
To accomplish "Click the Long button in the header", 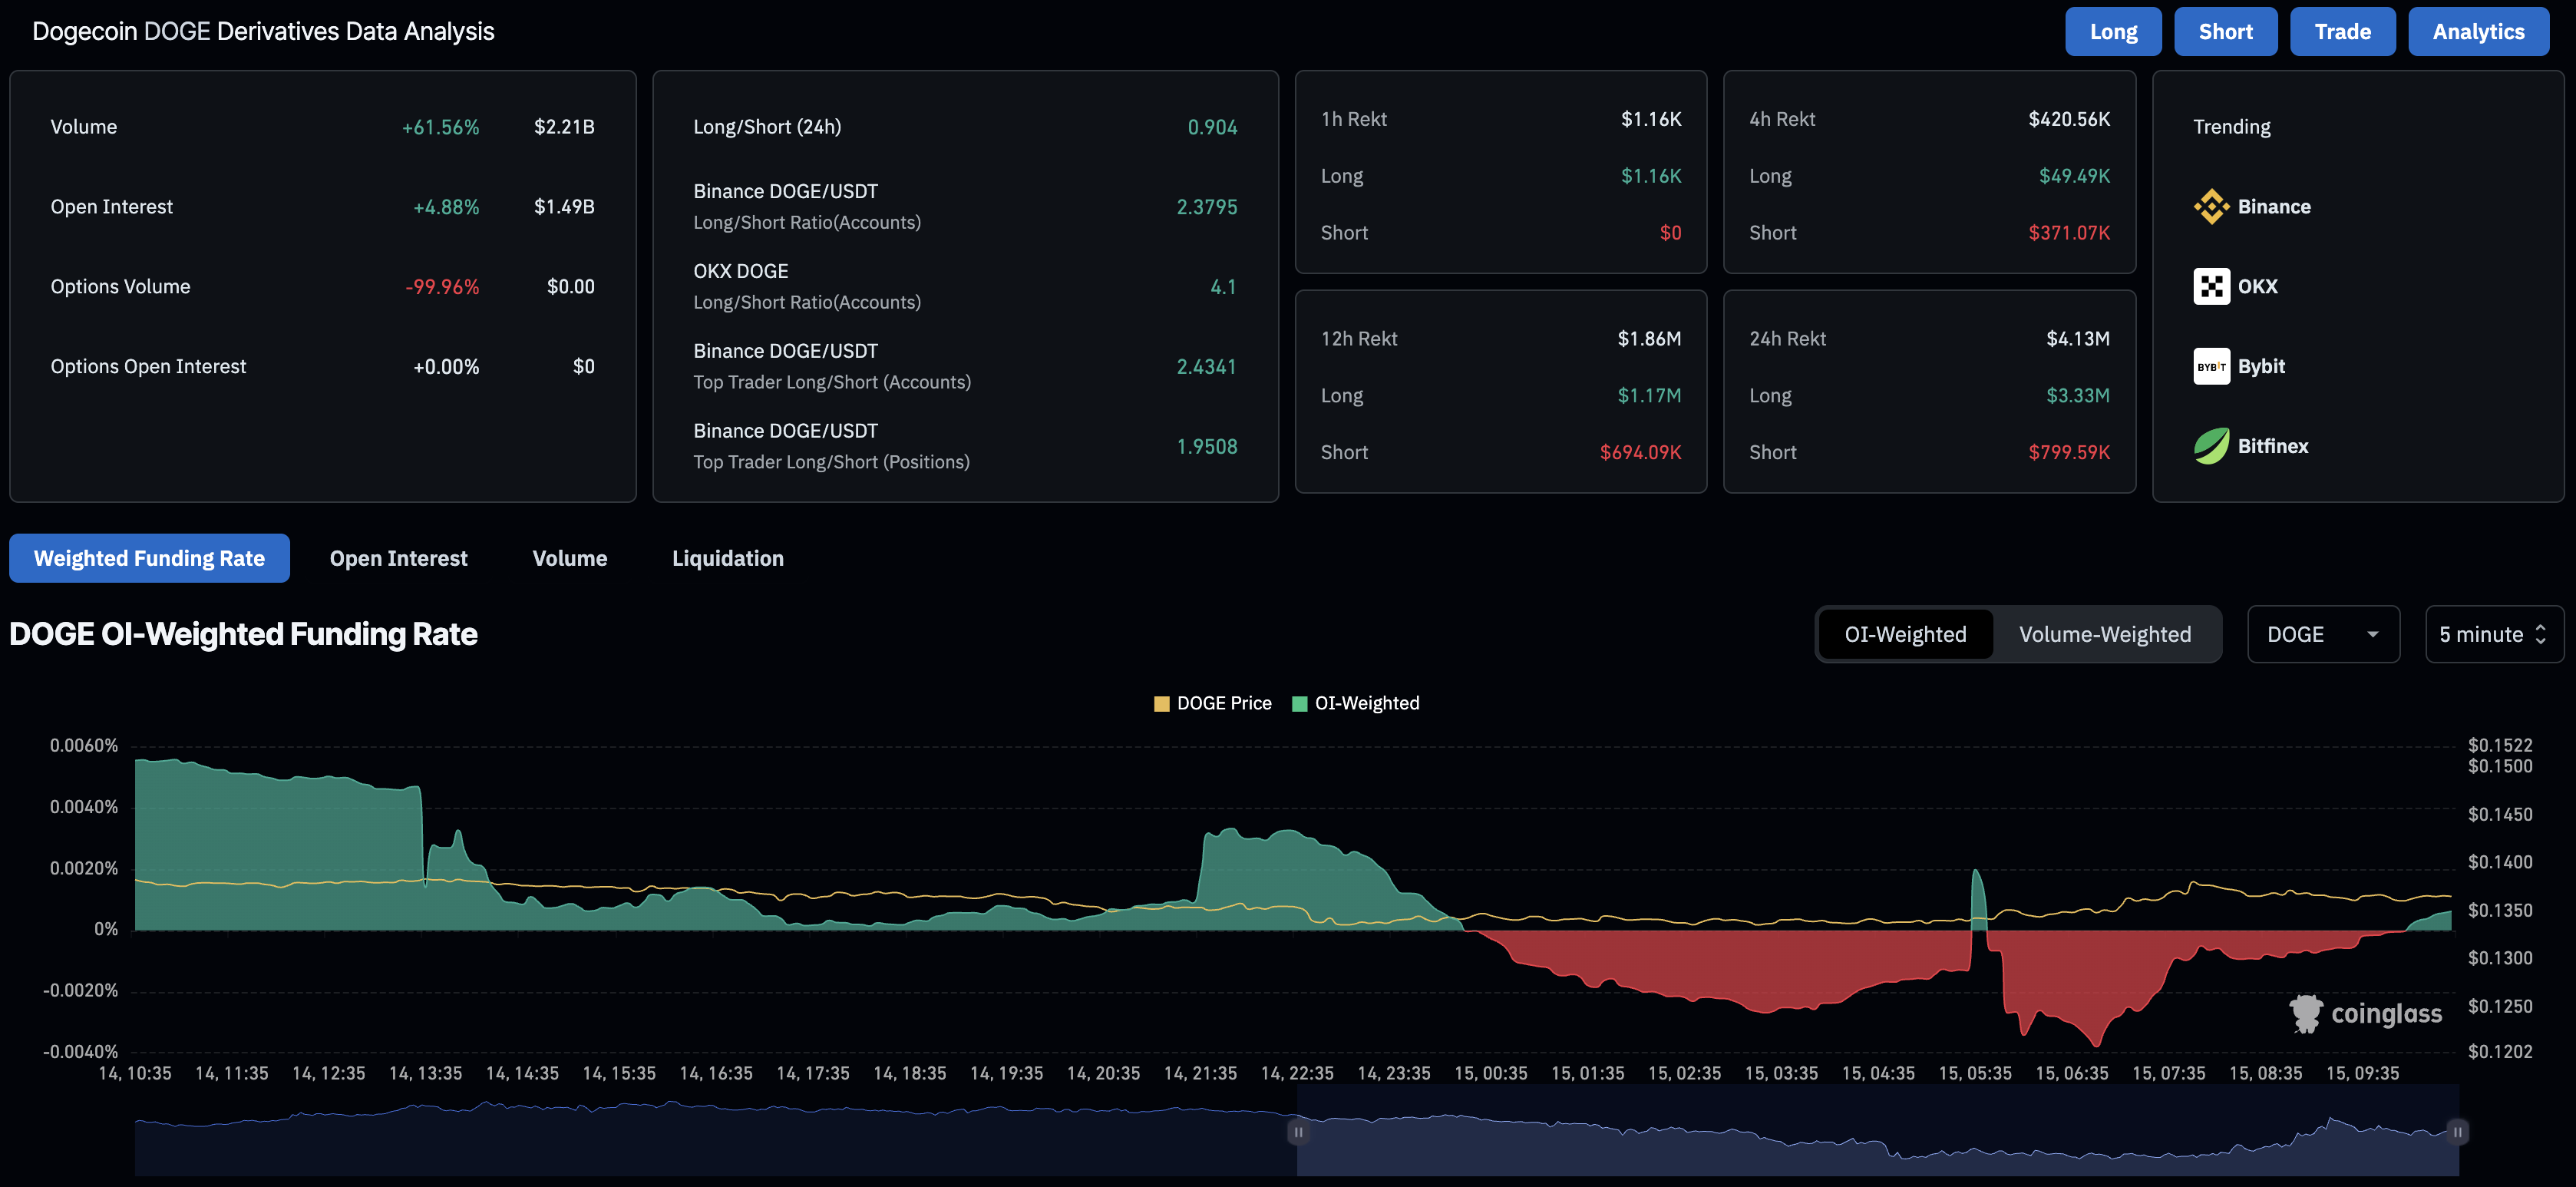I will [x=2113, y=31].
